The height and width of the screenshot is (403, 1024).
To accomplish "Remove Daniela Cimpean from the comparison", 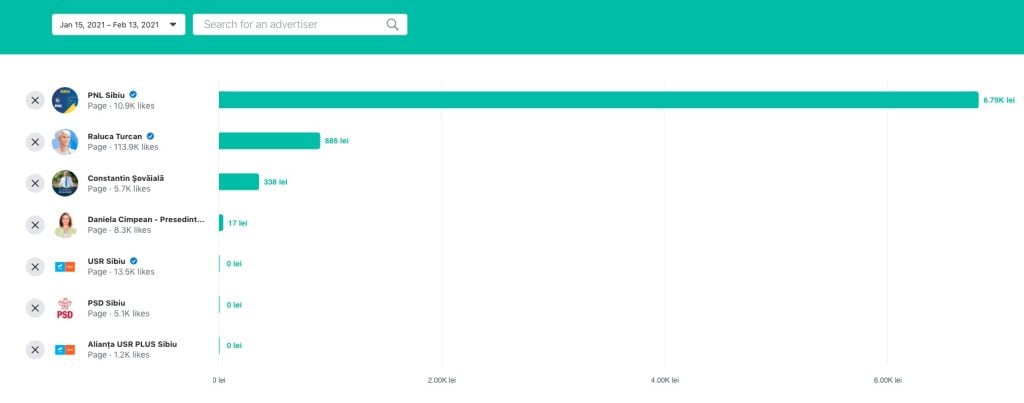I will tap(35, 225).
